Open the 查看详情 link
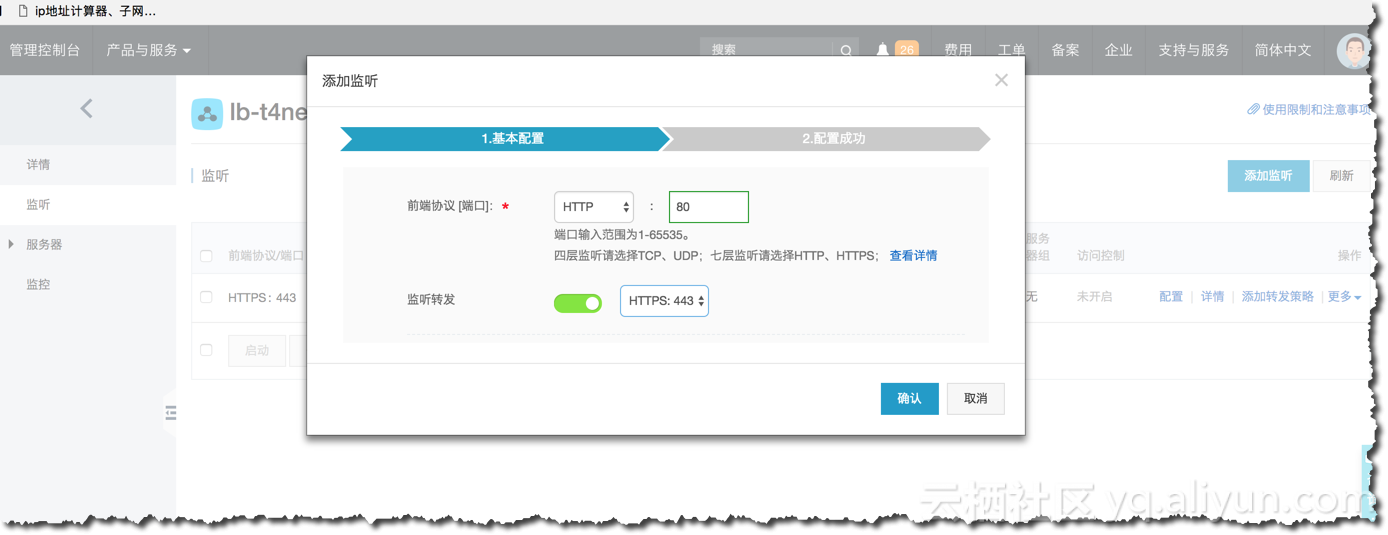Image resolution: width=1388 pixels, height=535 pixels. (913, 255)
